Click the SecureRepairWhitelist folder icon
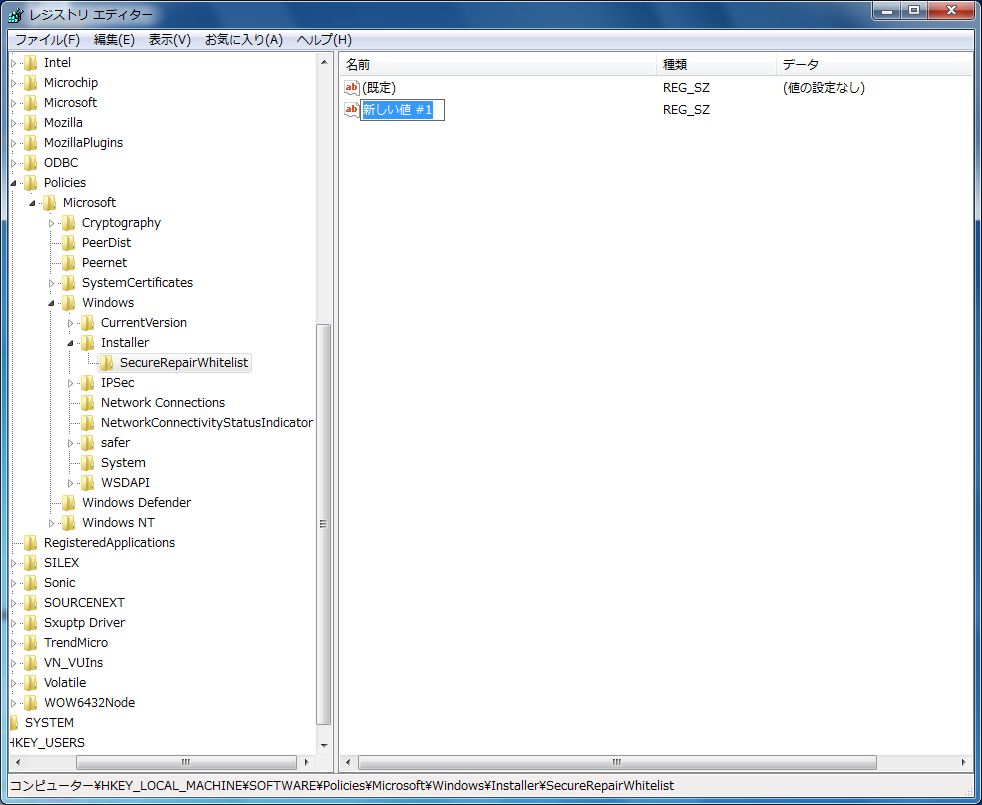This screenshot has width=982, height=805. tap(107, 363)
